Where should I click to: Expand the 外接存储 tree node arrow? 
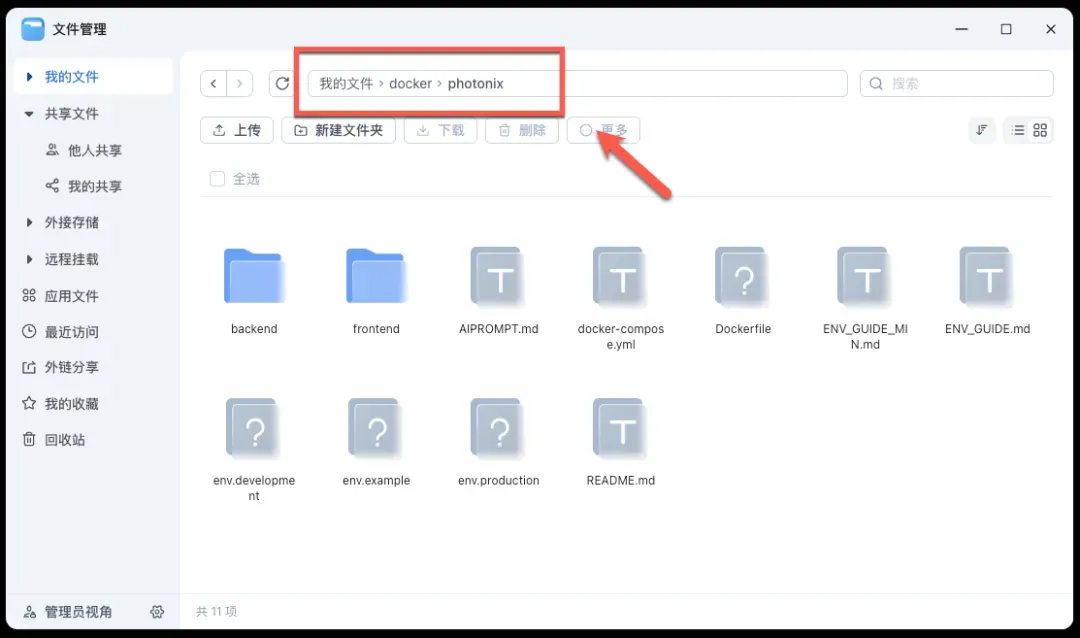pos(29,223)
